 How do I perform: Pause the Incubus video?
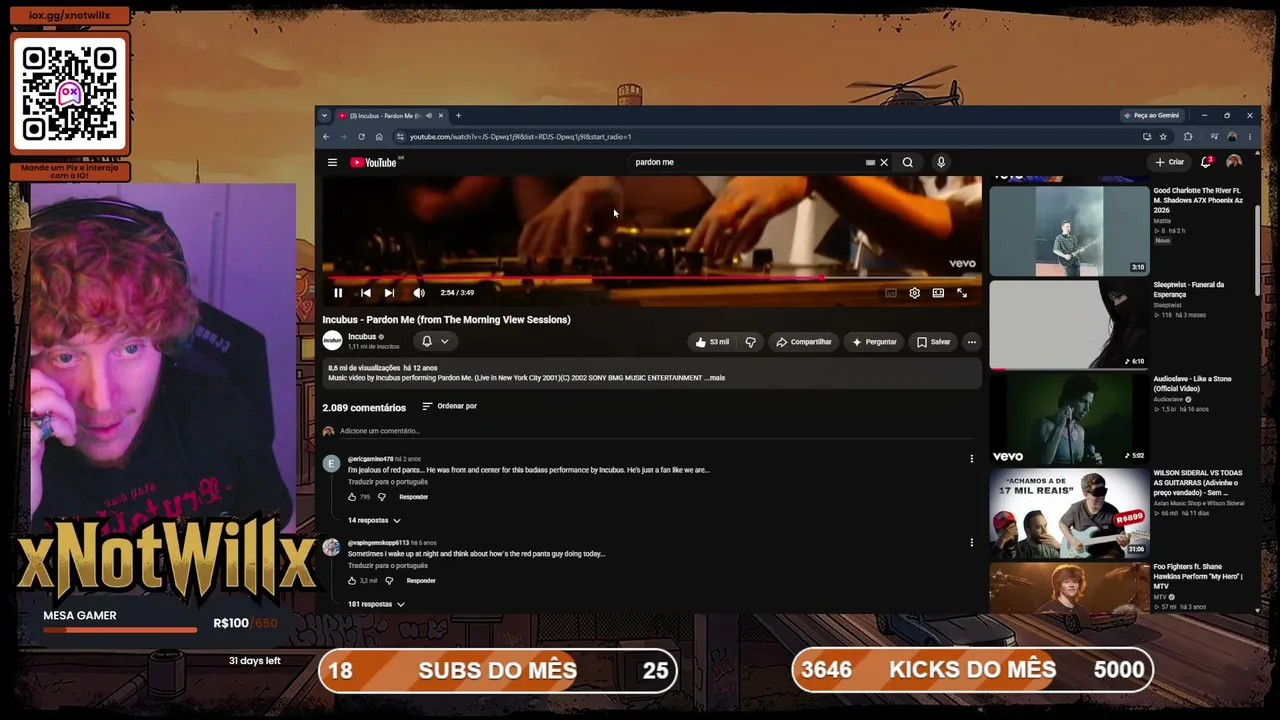(338, 293)
